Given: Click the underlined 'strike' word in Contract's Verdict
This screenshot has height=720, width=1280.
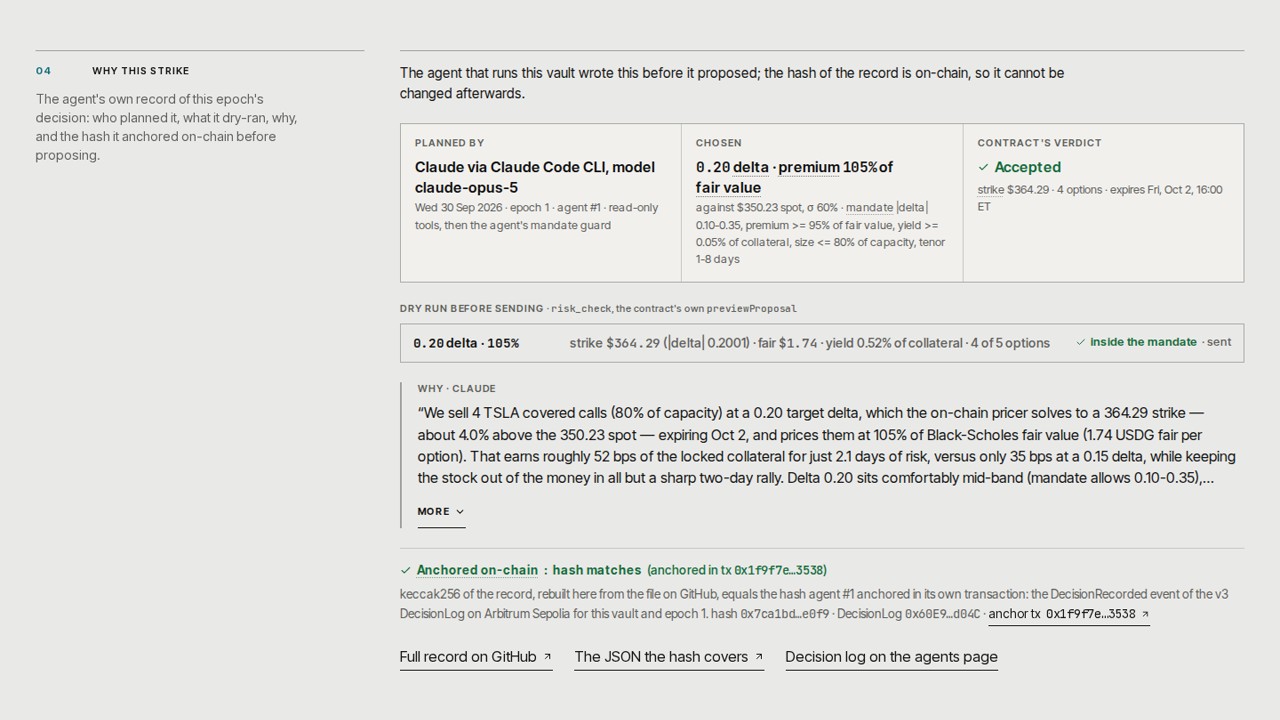Looking at the screenshot, I should coord(991,190).
